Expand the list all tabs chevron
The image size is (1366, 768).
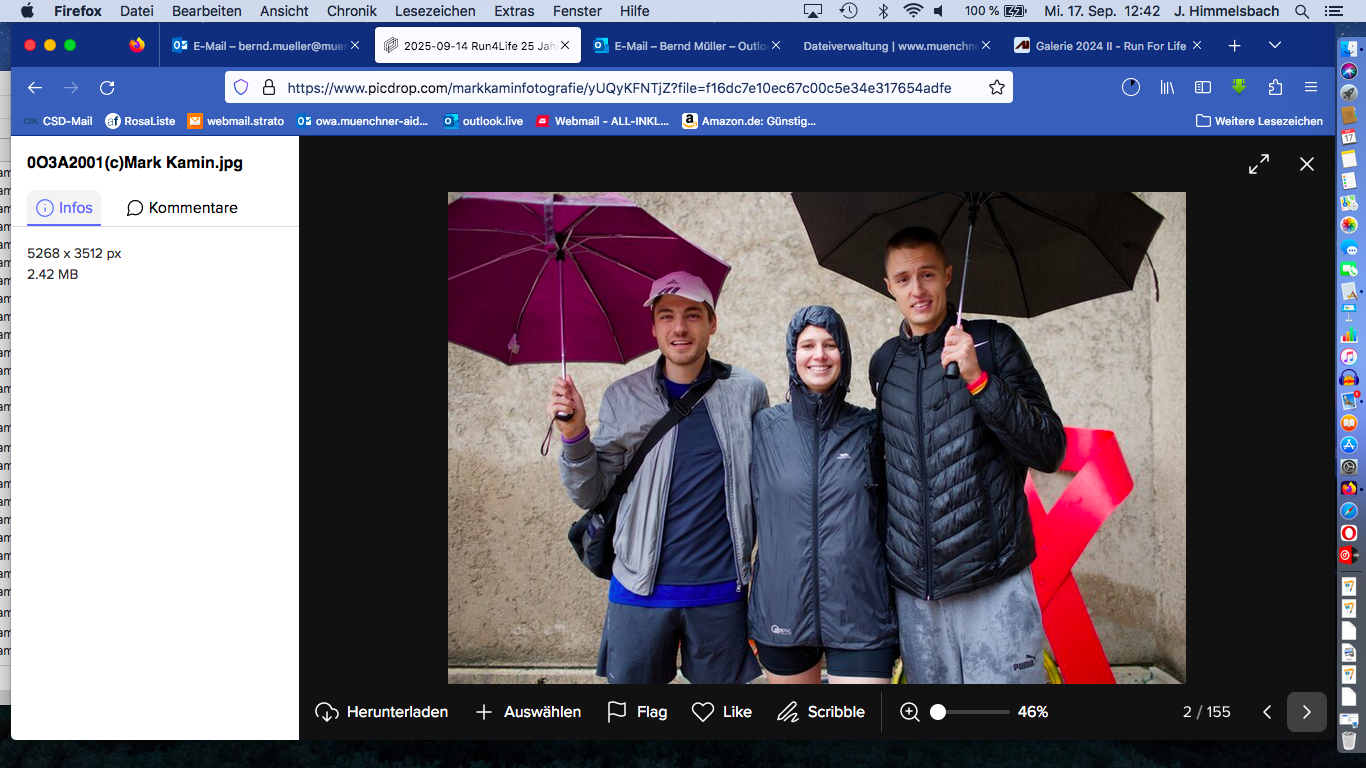pyautogui.click(x=1274, y=45)
